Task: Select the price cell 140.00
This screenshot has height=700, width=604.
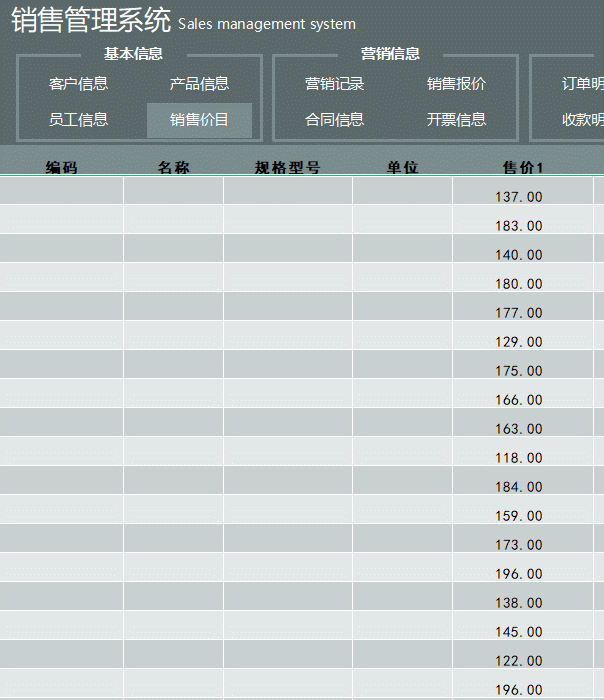Action: [x=523, y=248]
